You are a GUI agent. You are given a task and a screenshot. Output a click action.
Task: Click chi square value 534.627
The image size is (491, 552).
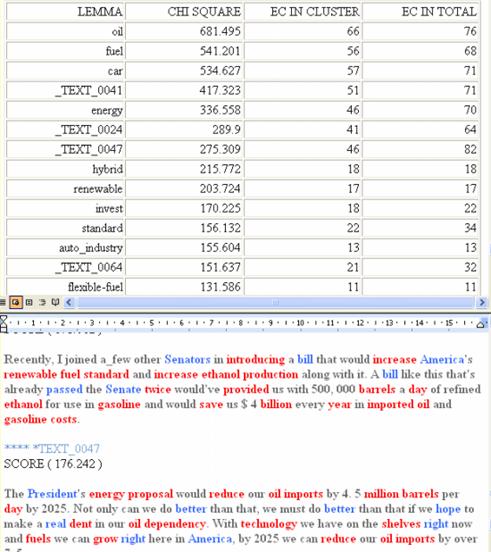[220, 71]
